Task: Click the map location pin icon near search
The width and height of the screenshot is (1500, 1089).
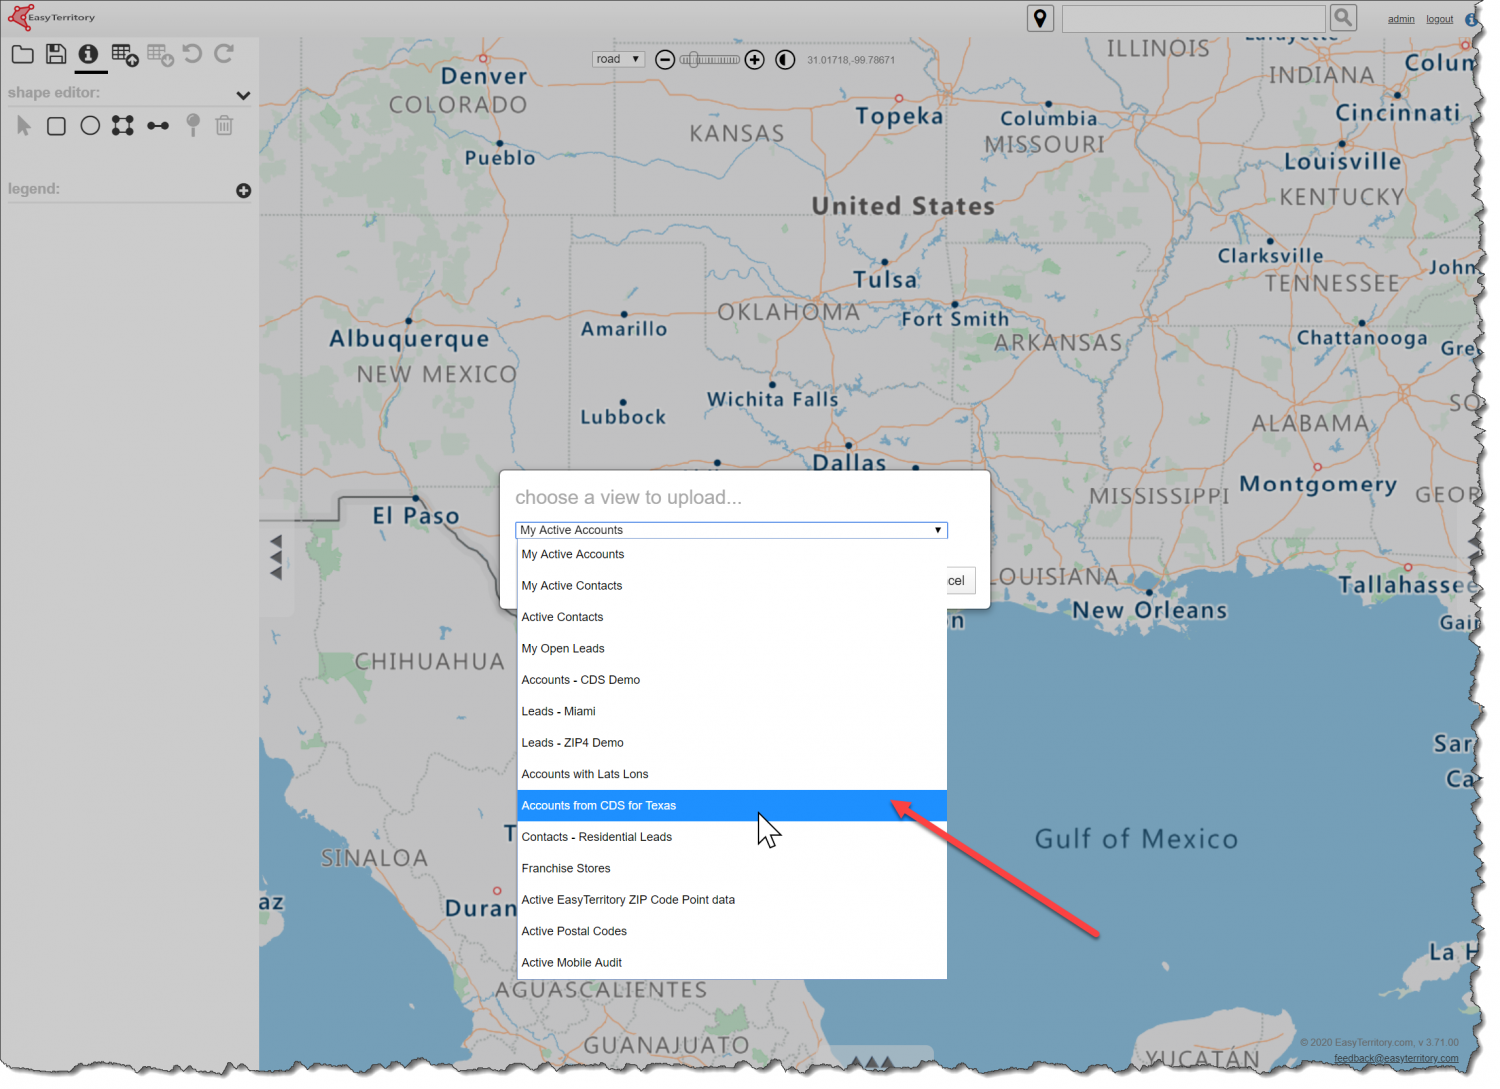Action: click(1040, 18)
